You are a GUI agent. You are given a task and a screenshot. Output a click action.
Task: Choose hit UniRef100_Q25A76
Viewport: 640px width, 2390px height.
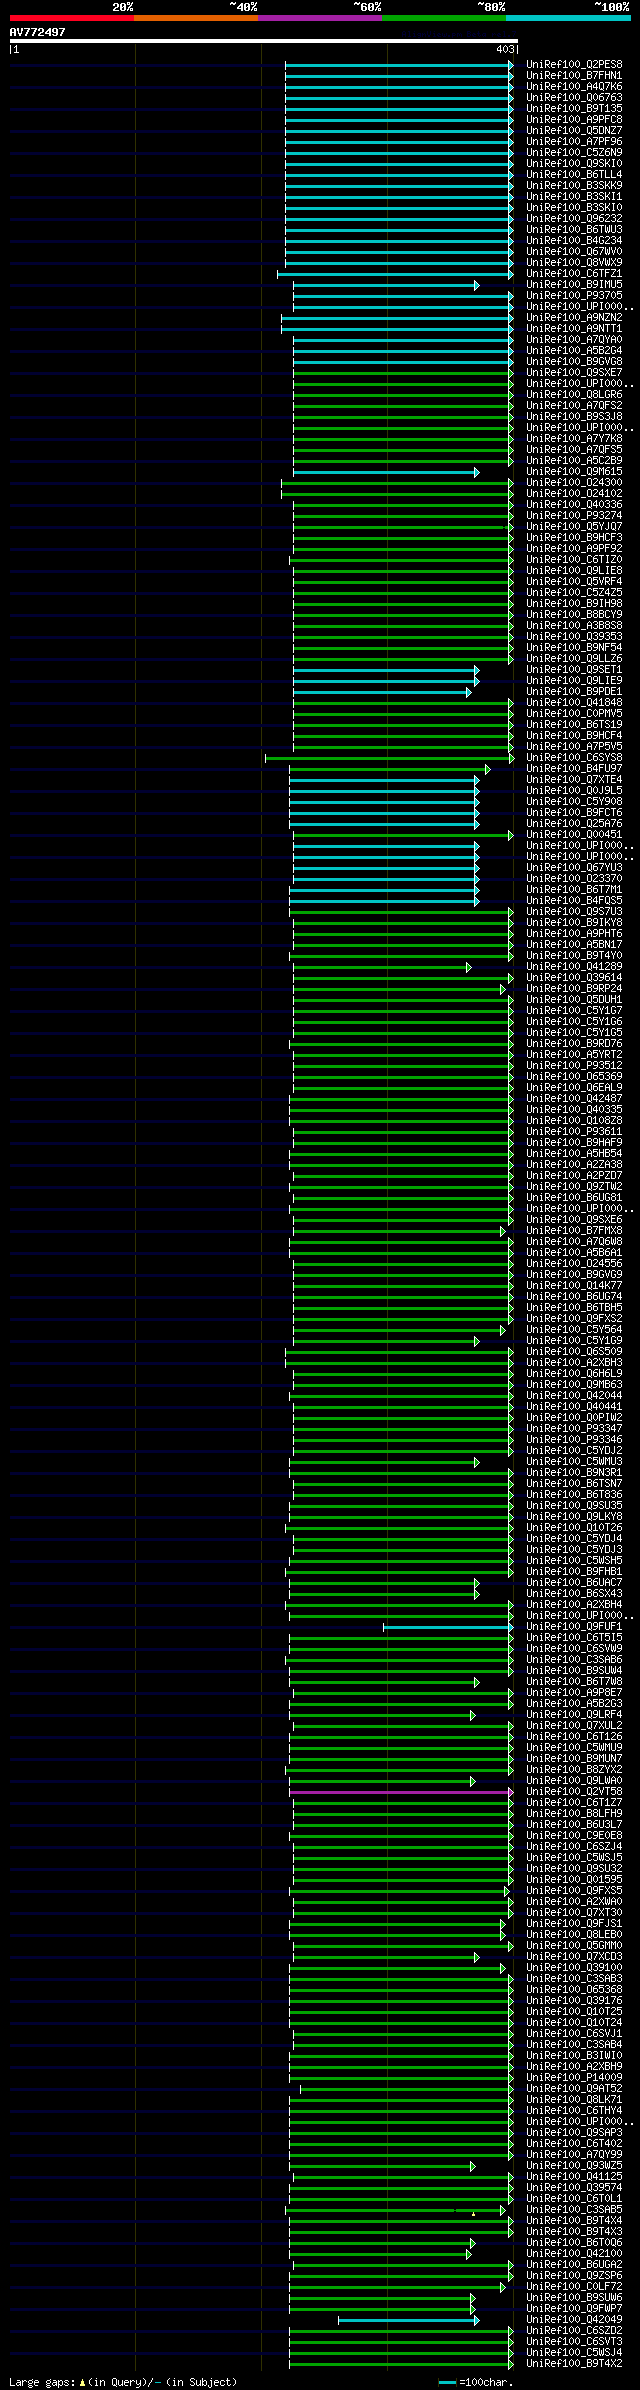[x=574, y=824]
